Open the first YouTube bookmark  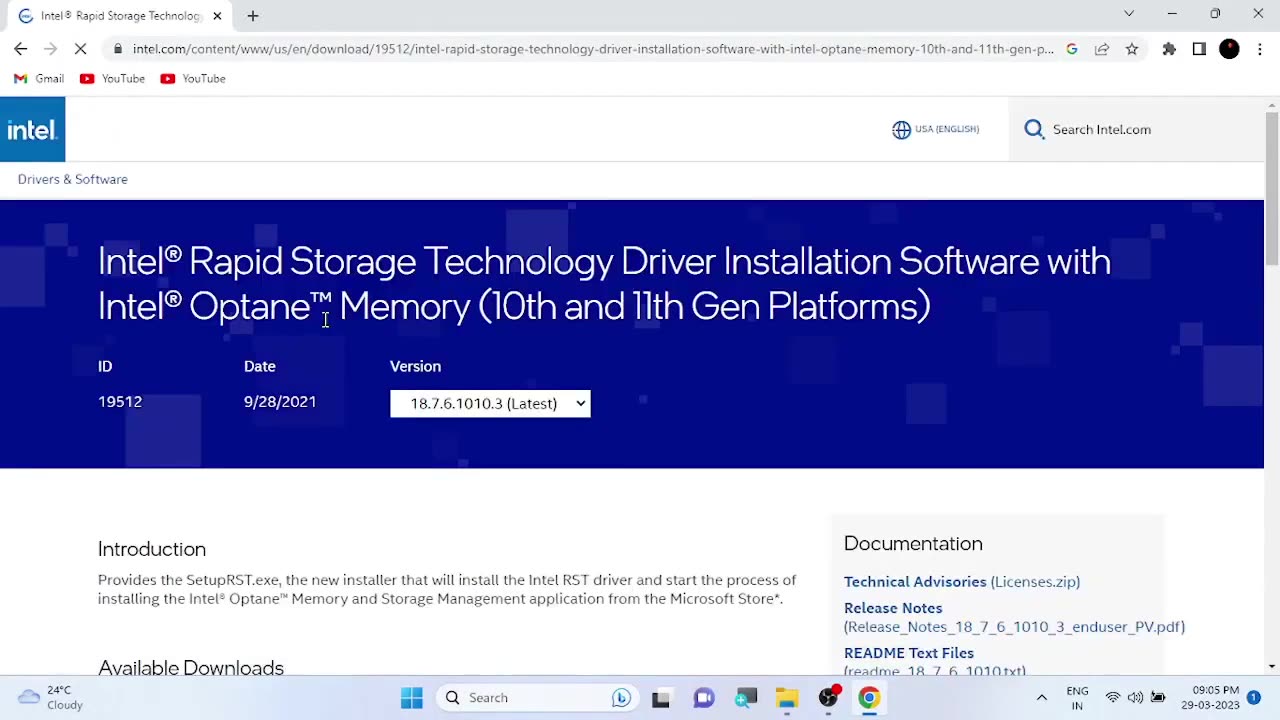click(x=112, y=79)
